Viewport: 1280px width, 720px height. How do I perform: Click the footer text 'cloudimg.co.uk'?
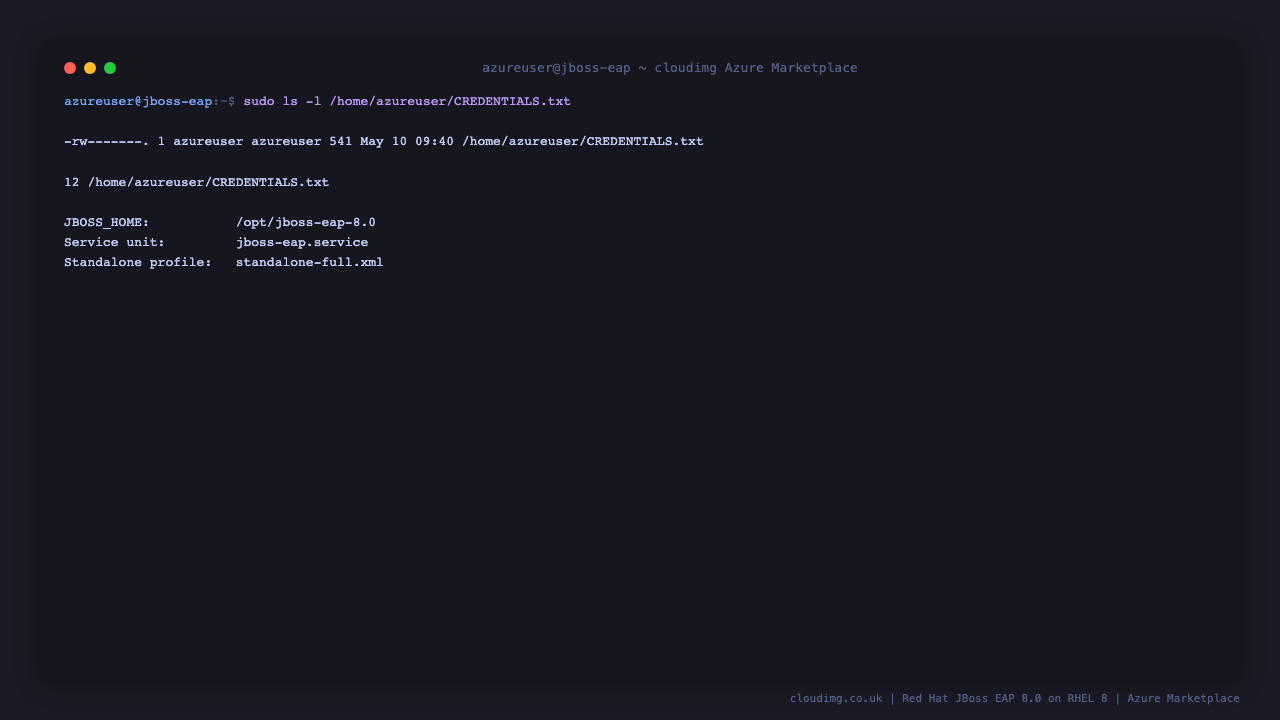[836, 698]
